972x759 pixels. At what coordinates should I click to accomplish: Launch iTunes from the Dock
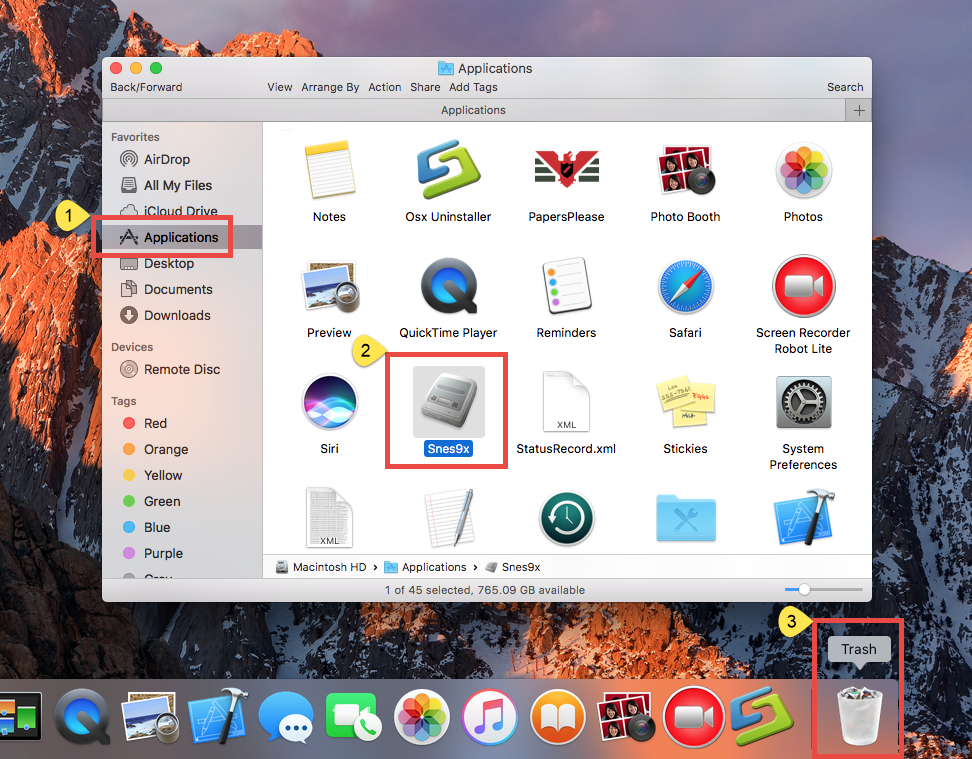(489, 717)
